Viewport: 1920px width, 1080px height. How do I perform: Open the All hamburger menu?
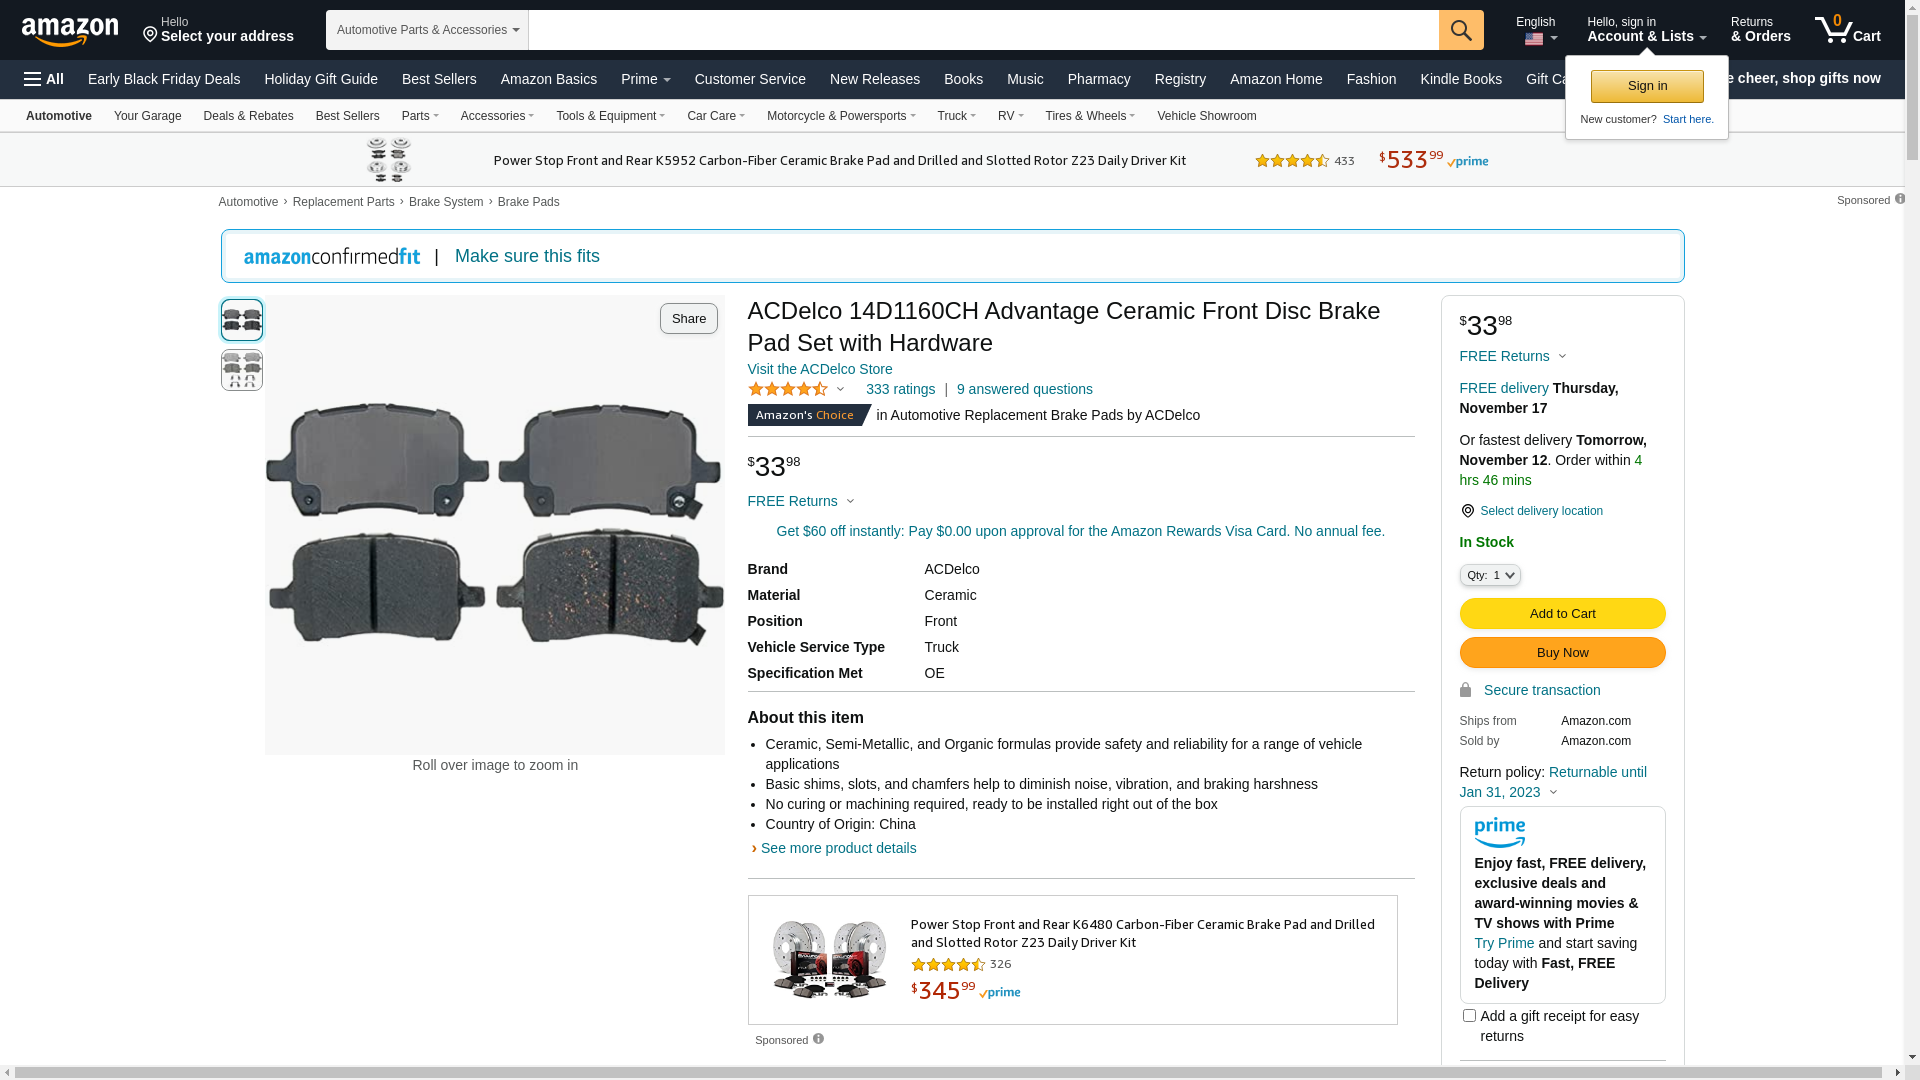coord(44,79)
